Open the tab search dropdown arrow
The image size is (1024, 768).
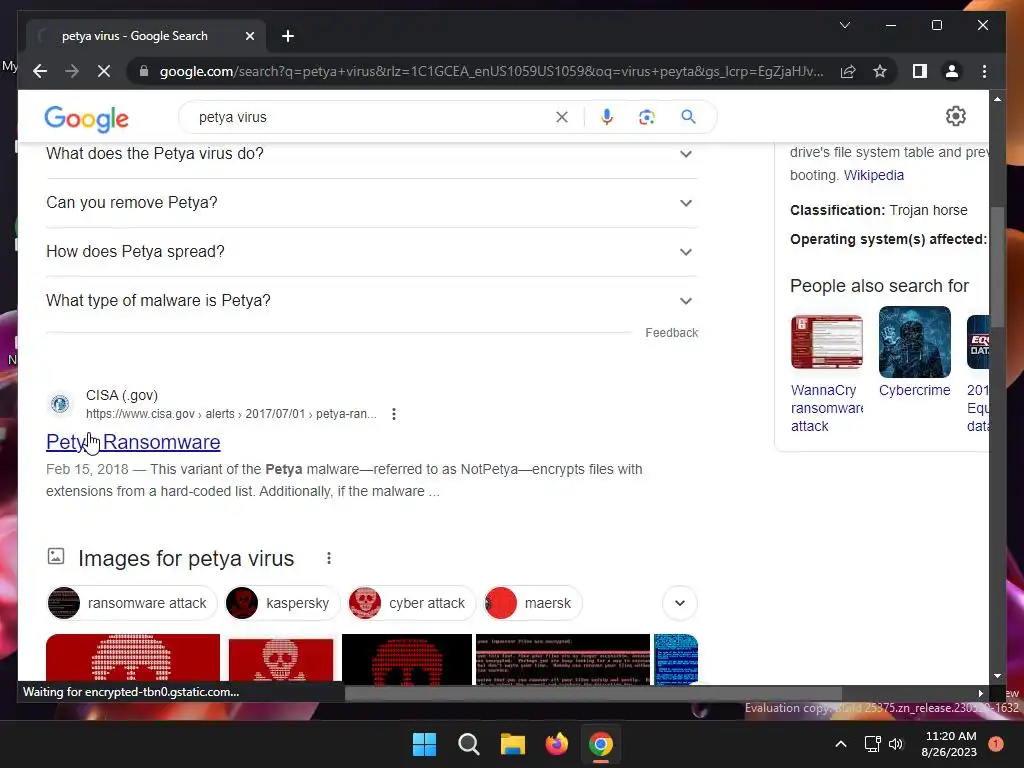[844, 25]
